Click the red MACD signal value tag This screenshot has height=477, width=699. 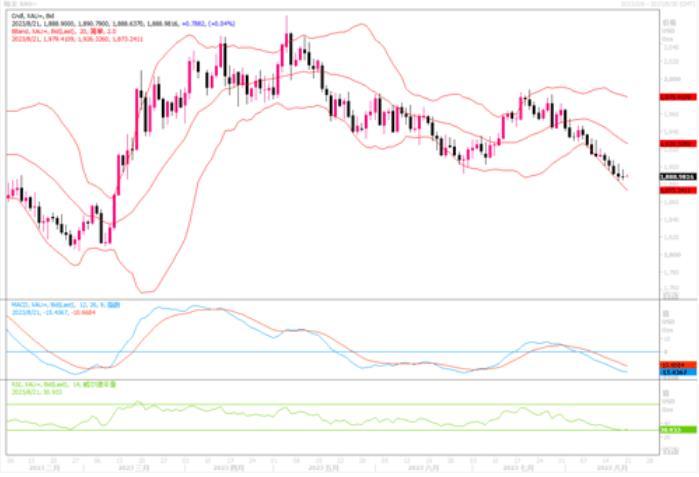[x=672, y=364]
